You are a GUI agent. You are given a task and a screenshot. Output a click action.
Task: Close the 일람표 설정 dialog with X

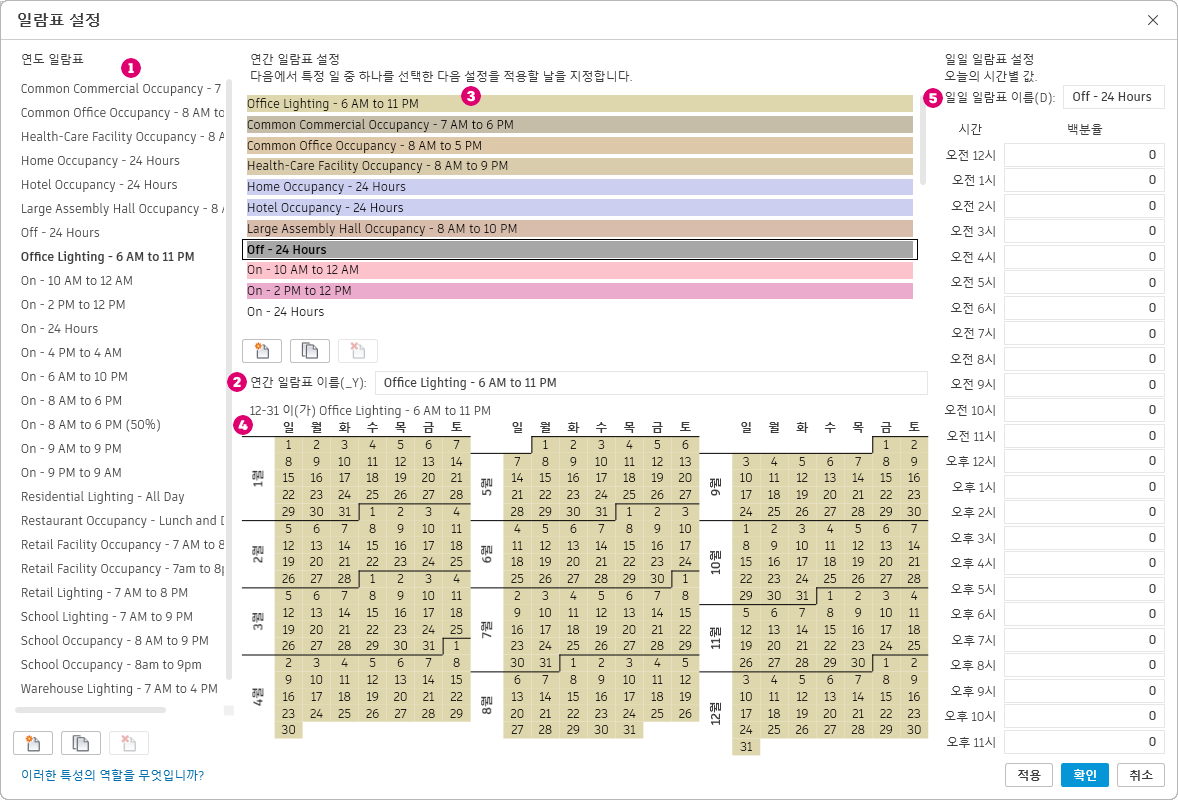(x=1152, y=20)
